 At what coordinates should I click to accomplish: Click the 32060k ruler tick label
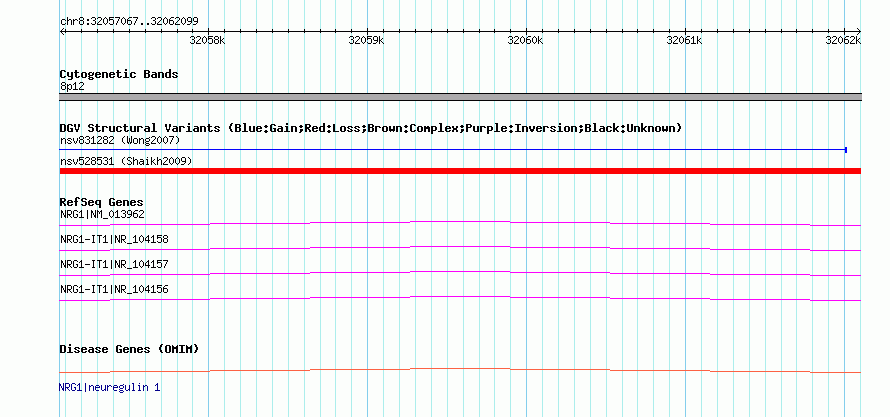[525, 41]
